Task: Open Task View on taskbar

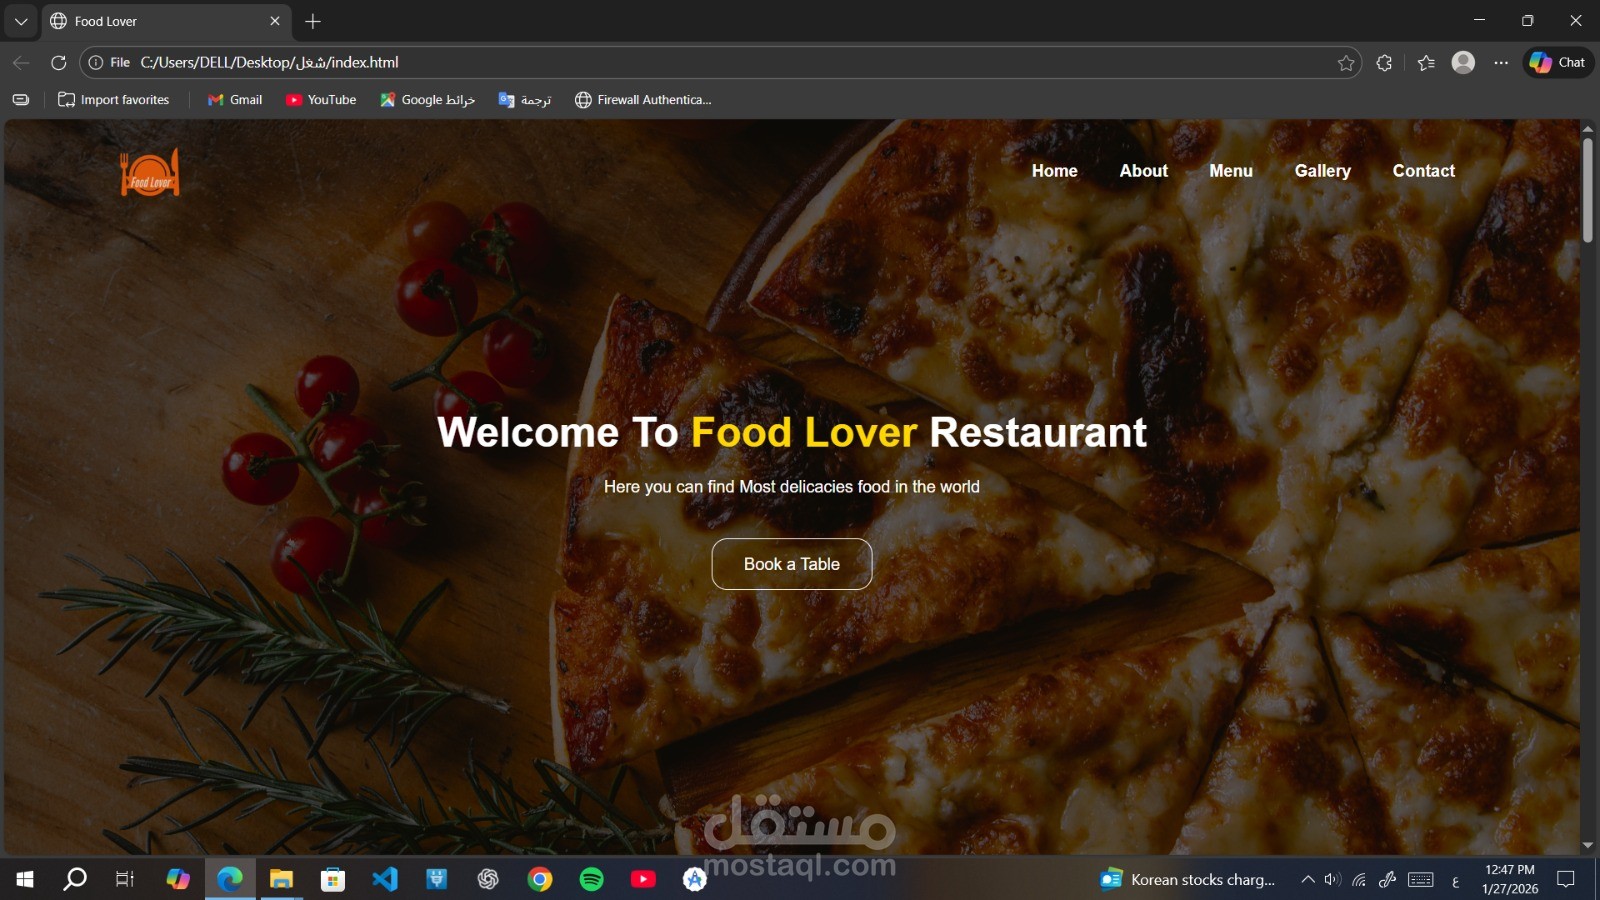Action: (125, 879)
